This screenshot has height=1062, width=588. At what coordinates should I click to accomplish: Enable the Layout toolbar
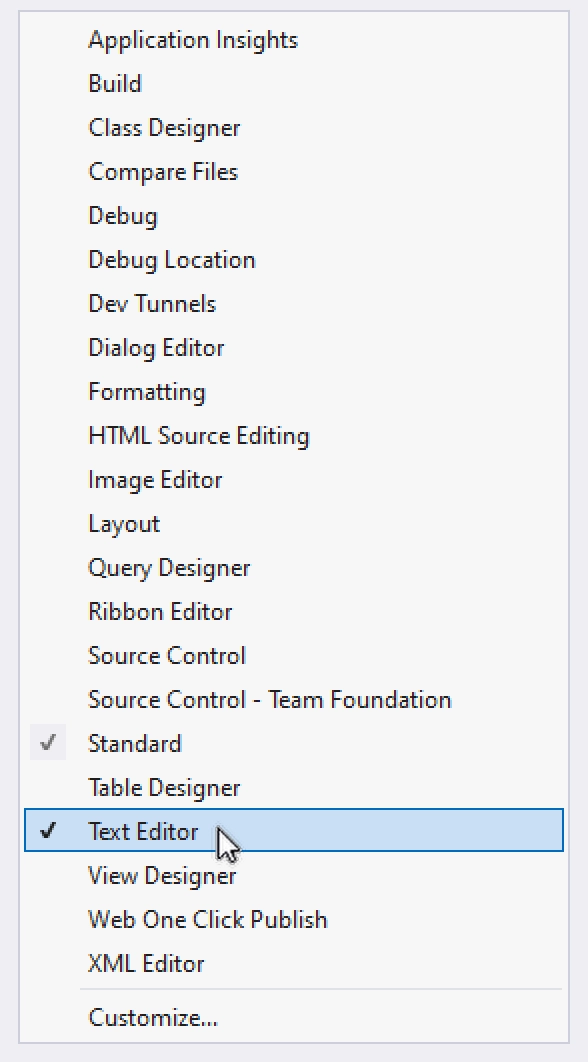click(x=293, y=524)
